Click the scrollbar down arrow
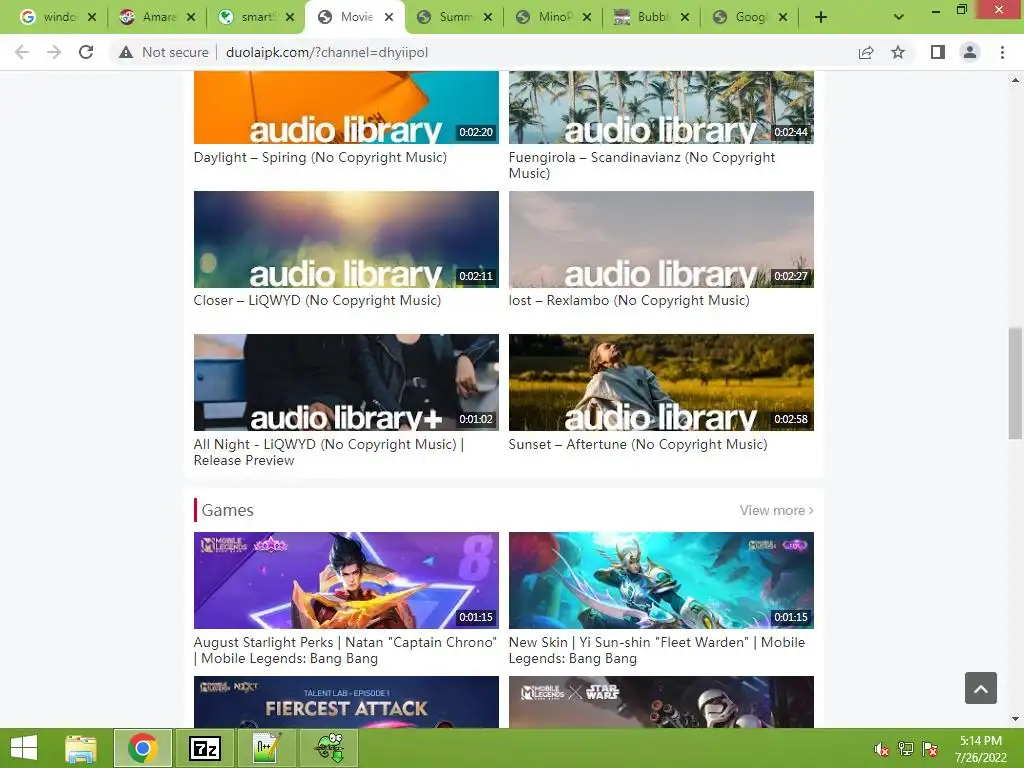Viewport: 1024px width, 768px height. [1015, 720]
